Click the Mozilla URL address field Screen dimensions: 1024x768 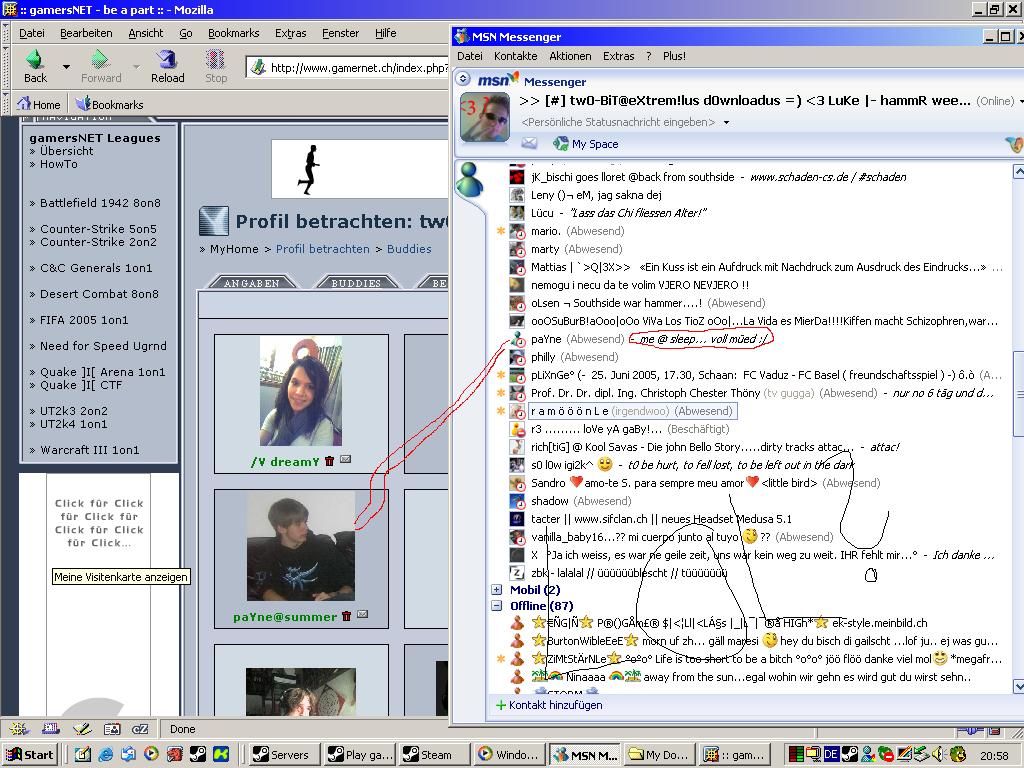click(347, 67)
